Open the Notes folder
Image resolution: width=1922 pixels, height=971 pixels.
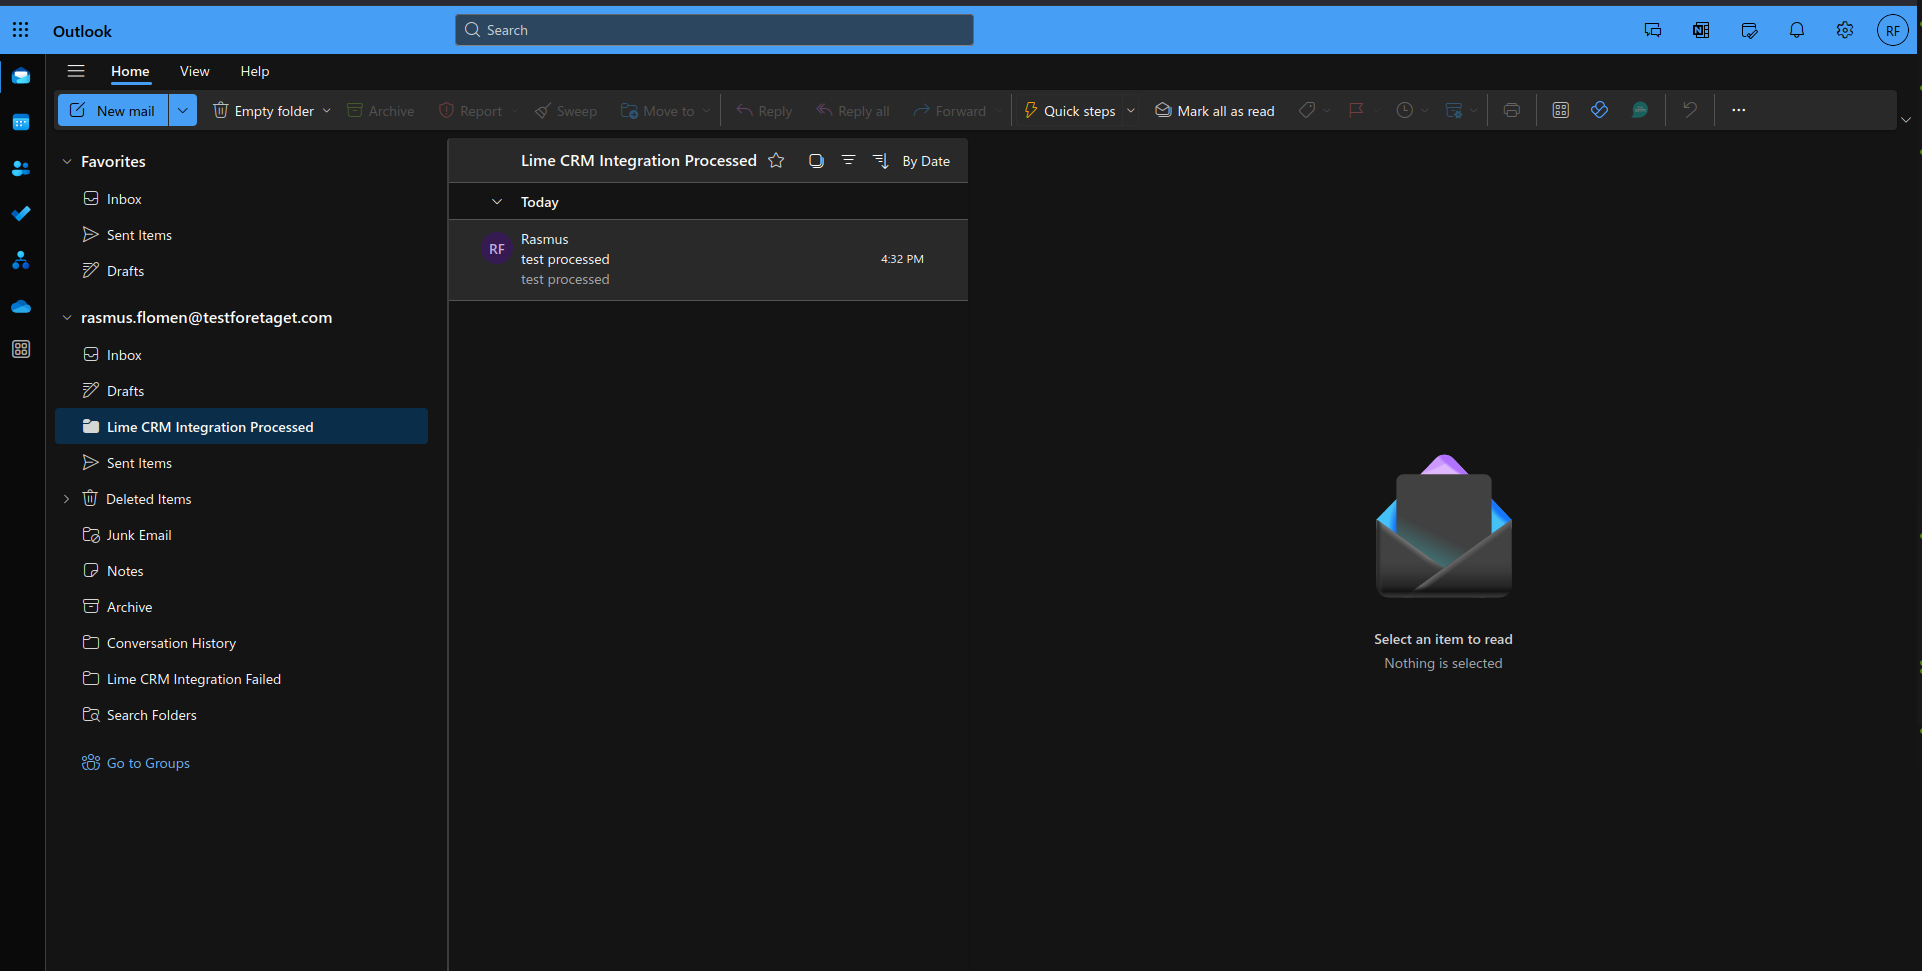pos(242,571)
